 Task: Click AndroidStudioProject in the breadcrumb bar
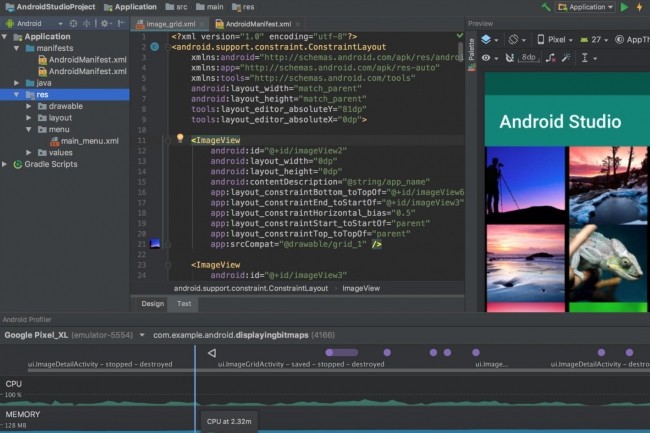coord(51,7)
